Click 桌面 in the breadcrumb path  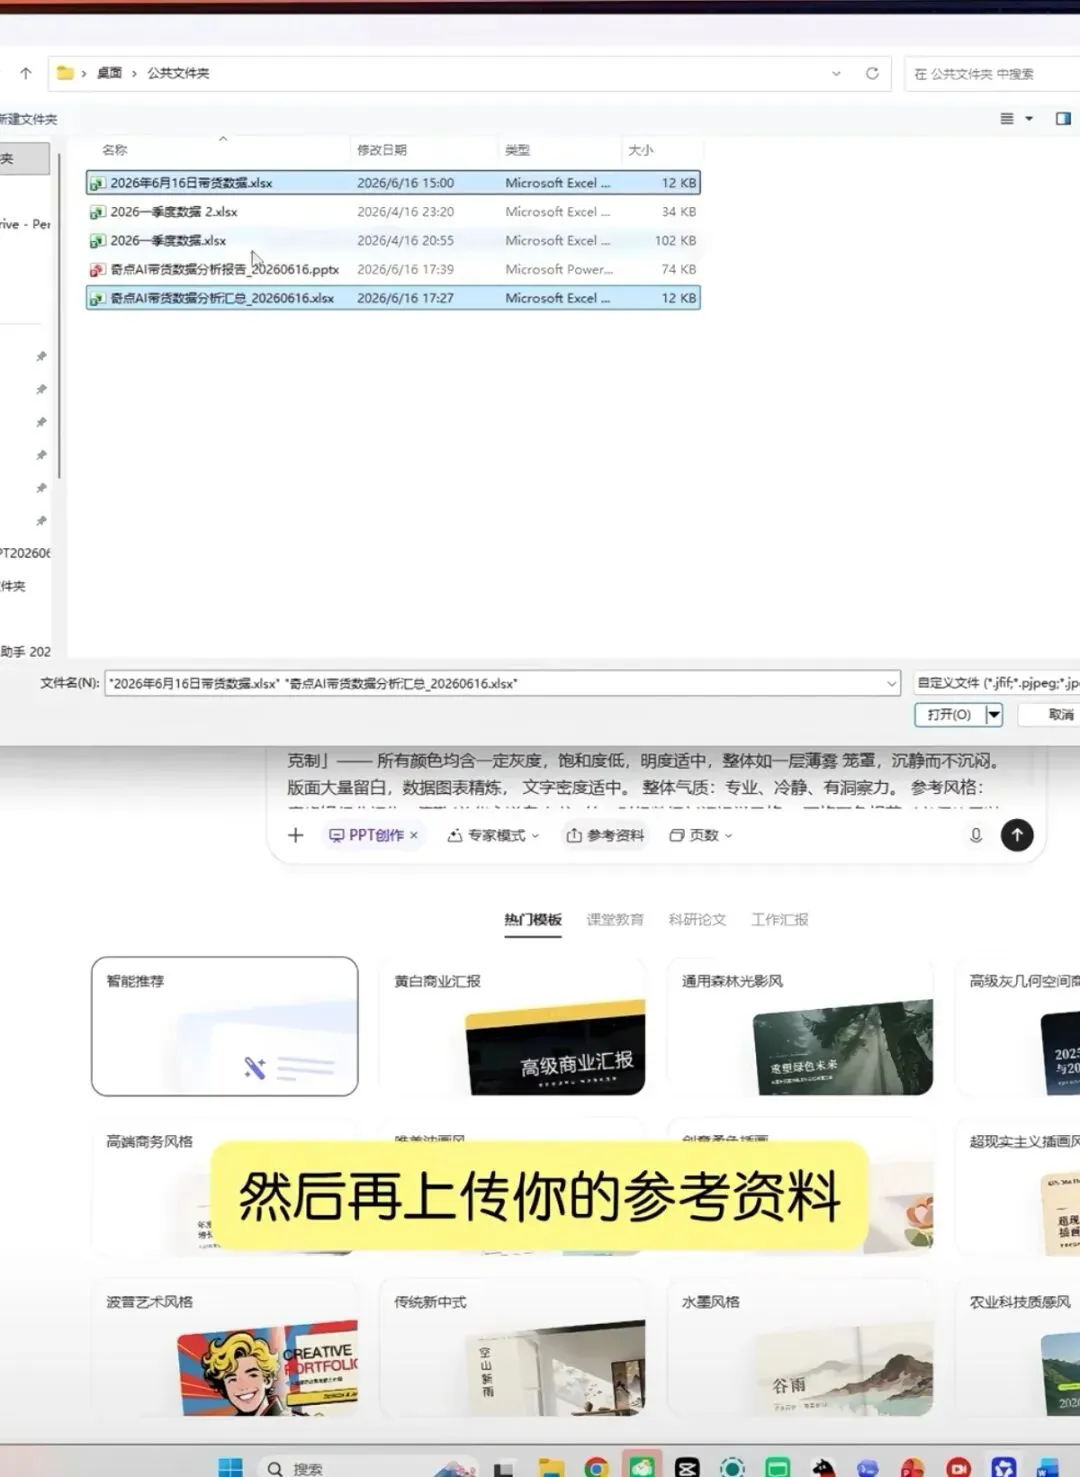tap(109, 73)
